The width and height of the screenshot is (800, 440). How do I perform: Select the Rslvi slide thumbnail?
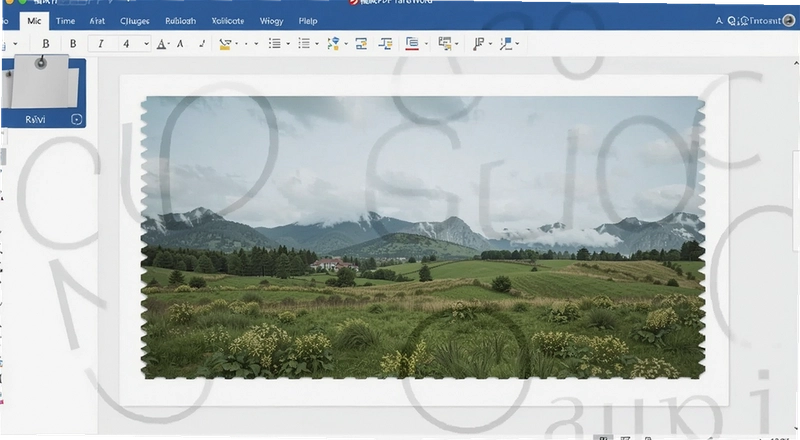(43, 92)
